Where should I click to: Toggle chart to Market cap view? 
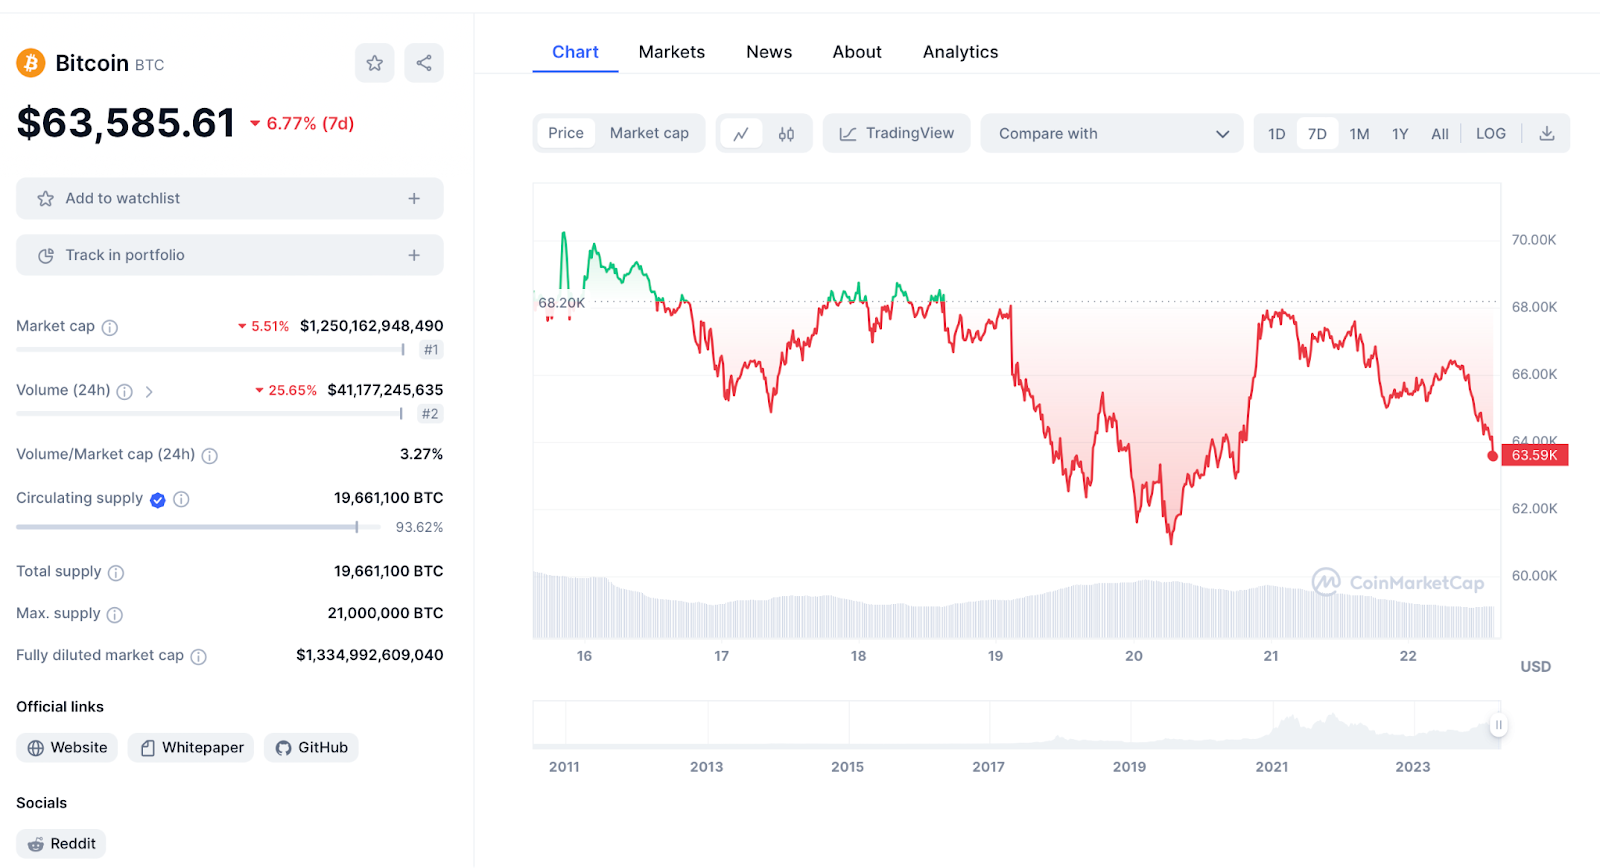pos(649,133)
